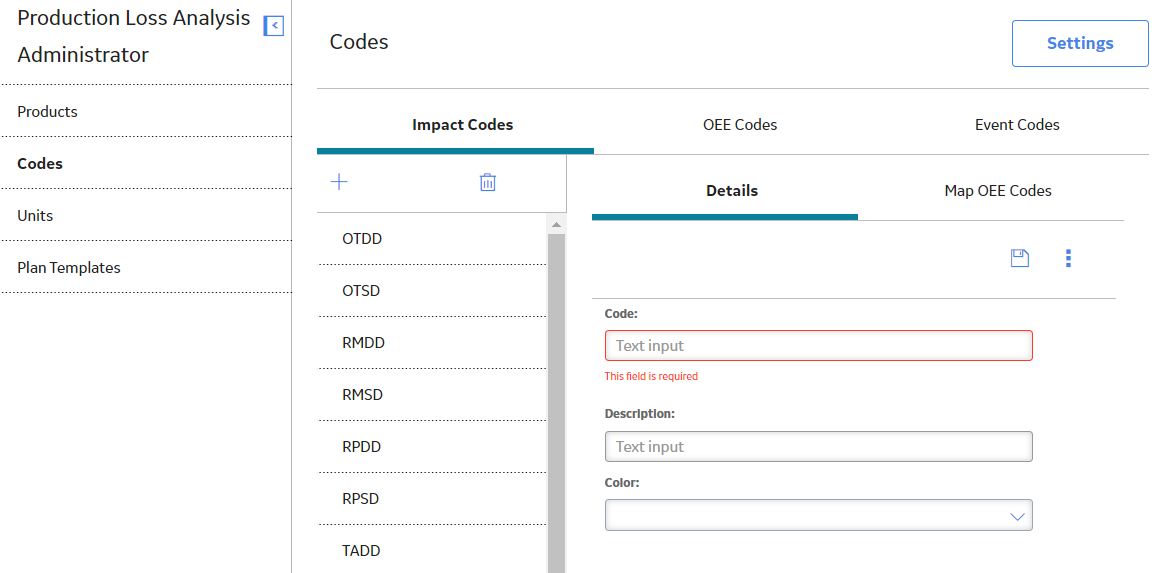This screenshot has height=573, width=1166.
Task: Focus the Code text input field
Action: coord(819,346)
